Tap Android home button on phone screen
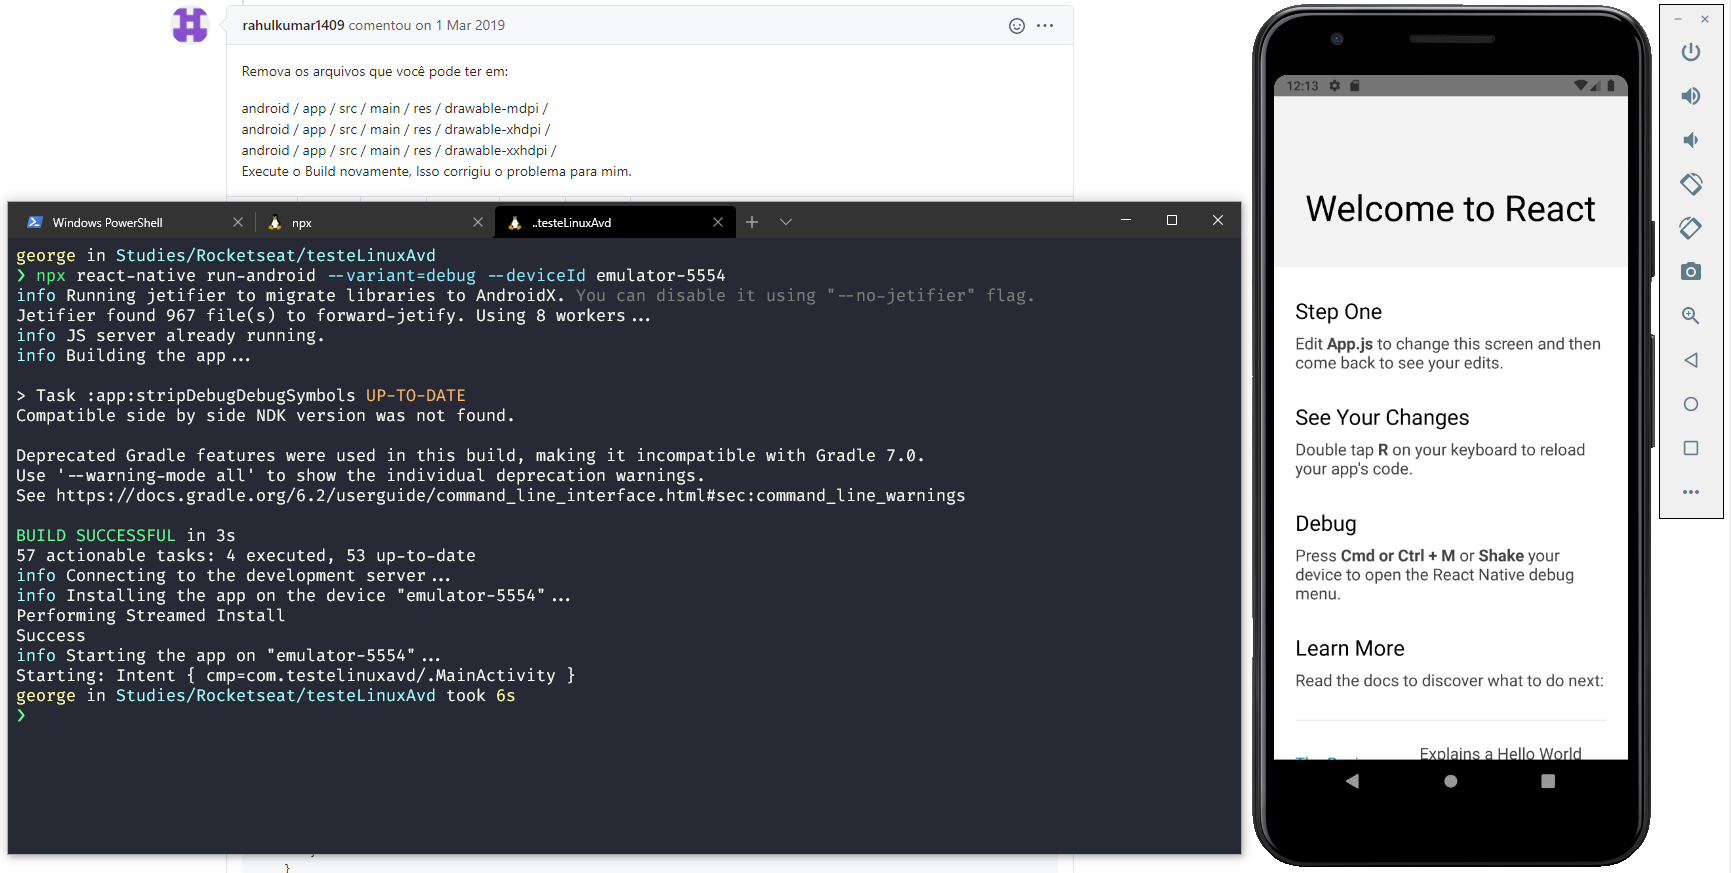The image size is (1731, 873). pos(1450,781)
